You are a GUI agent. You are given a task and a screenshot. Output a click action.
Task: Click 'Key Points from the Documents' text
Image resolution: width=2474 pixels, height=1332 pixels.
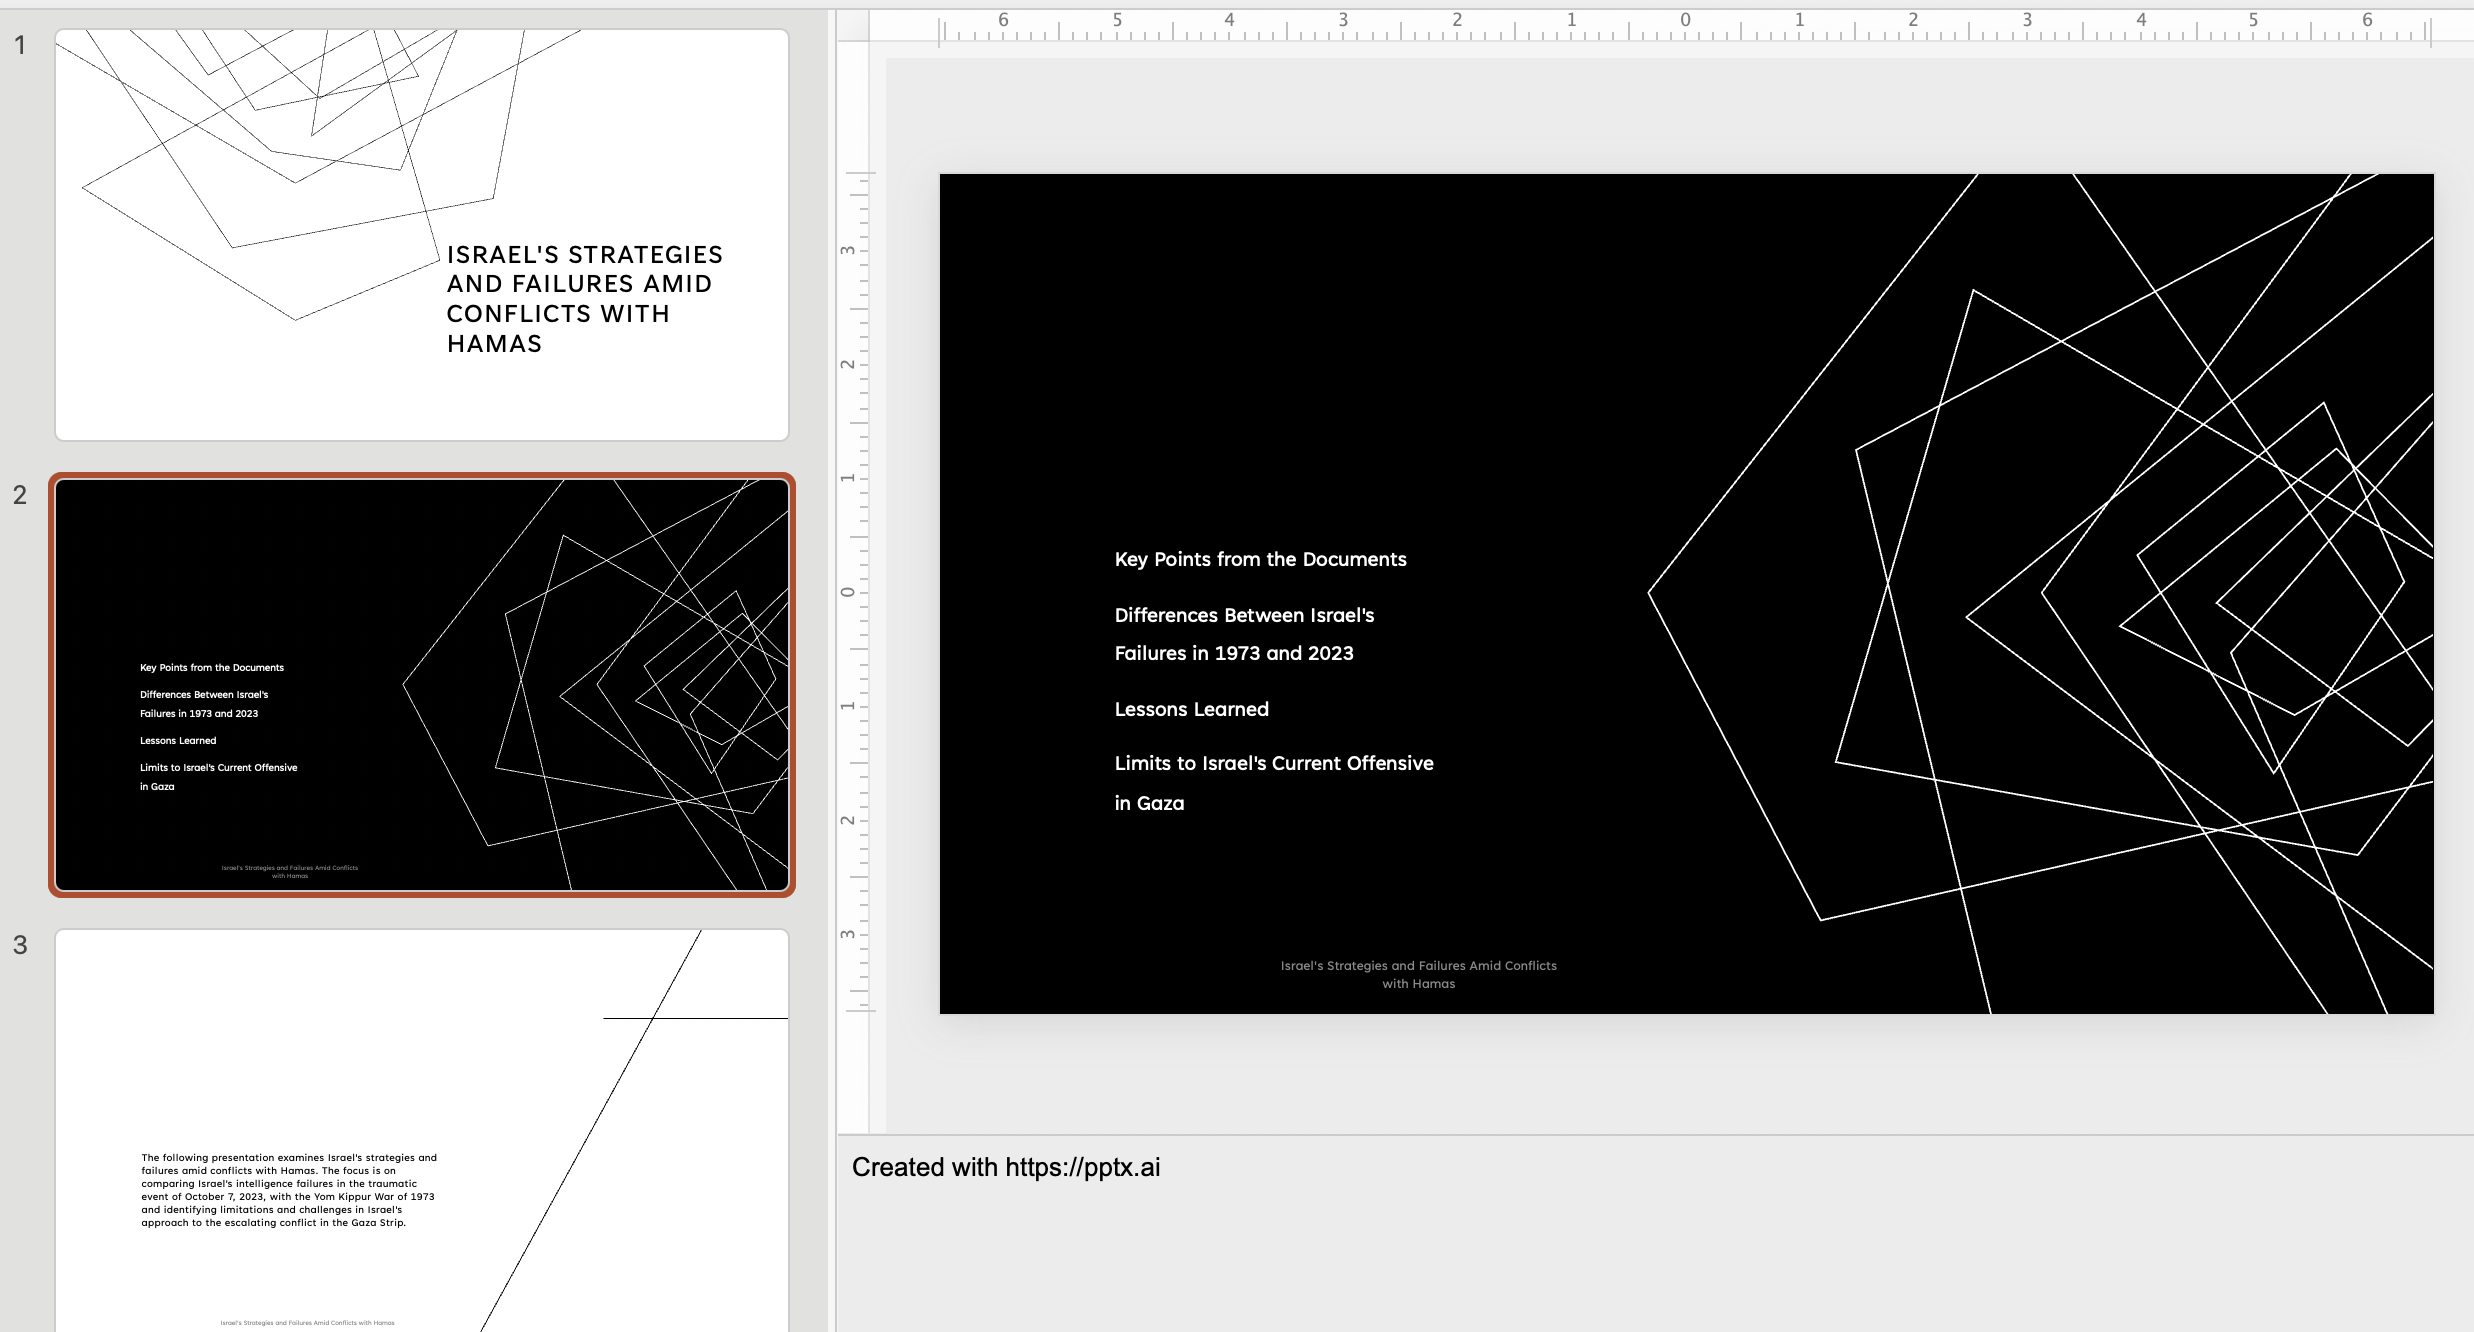click(x=1260, y=560)
